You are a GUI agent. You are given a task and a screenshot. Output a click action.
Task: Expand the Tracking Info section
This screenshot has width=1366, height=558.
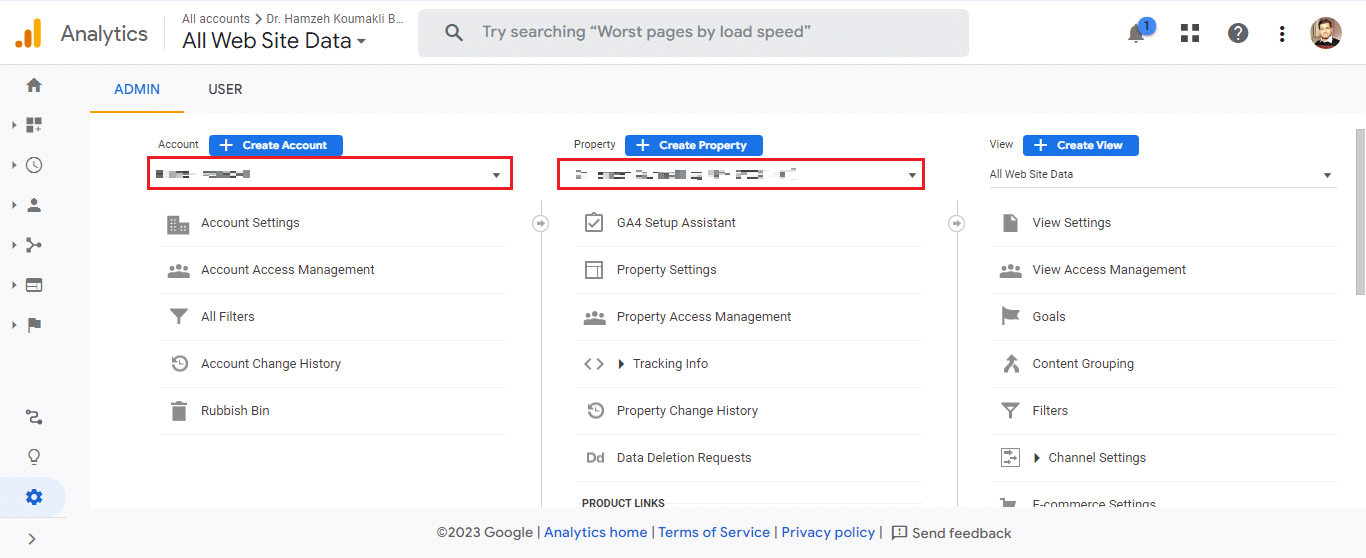click(669, 364)
